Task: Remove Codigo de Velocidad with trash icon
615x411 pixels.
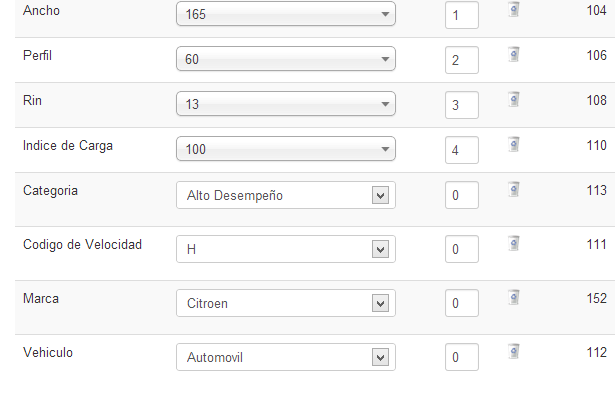Action: (x=514, y=244)
